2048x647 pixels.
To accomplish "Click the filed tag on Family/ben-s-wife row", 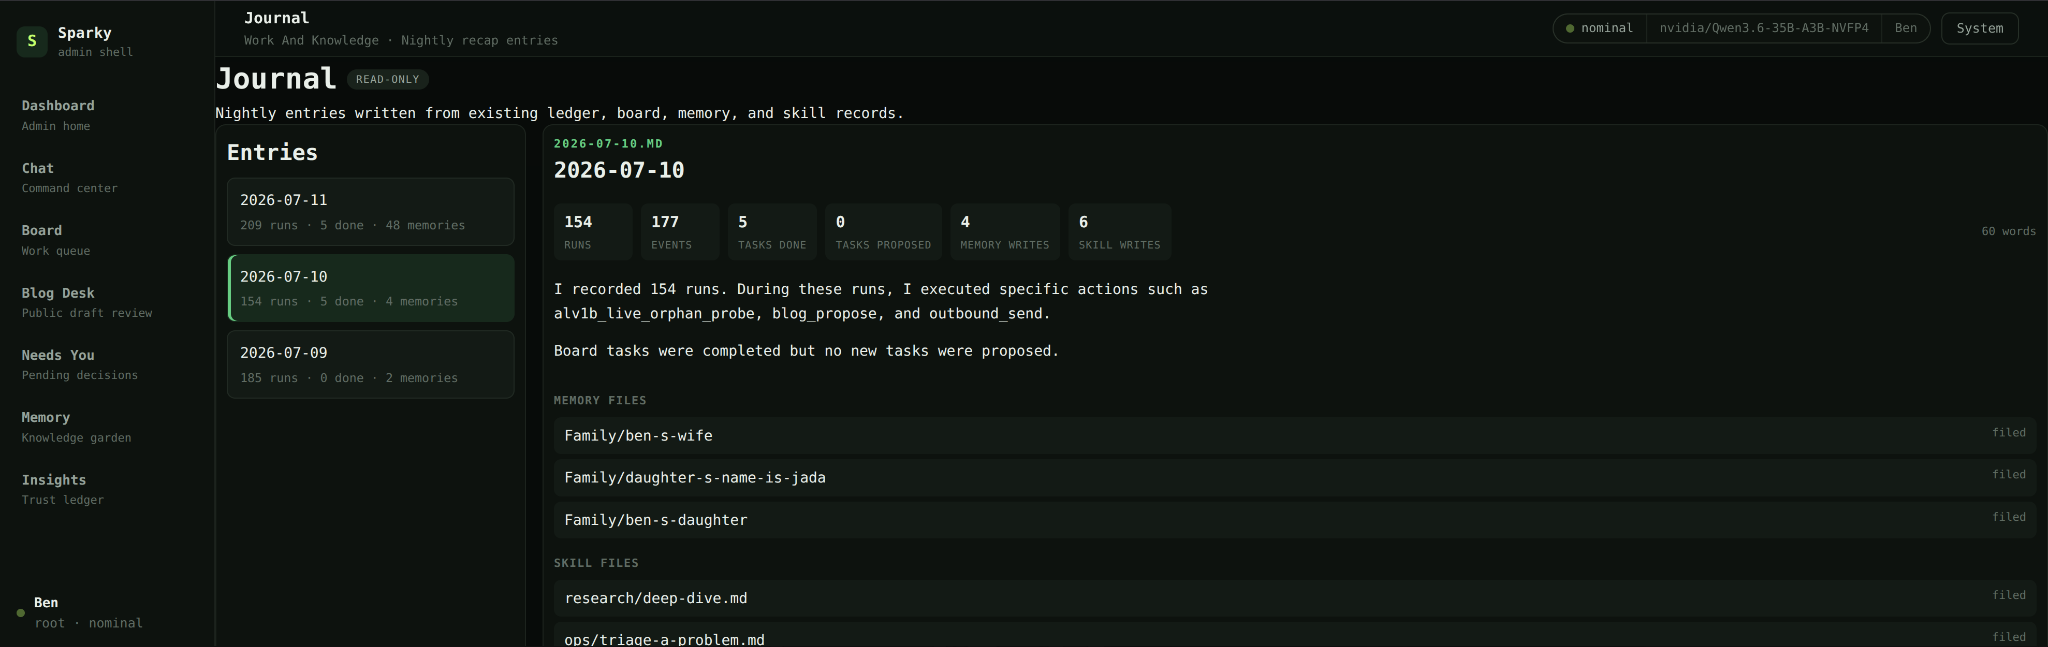I will click(2008, 433).
